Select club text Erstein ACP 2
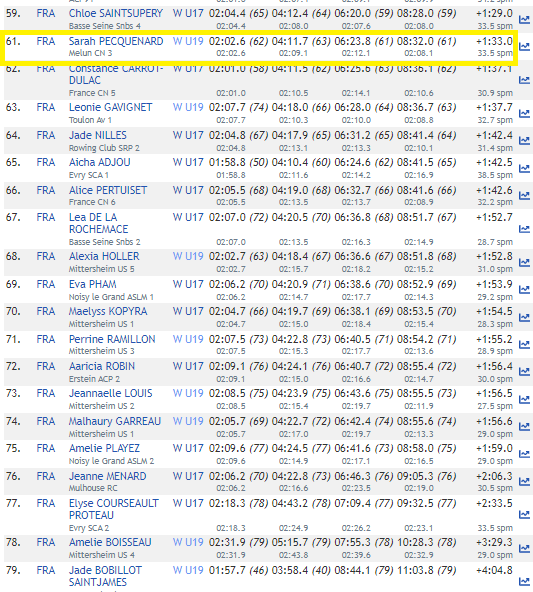This screenshot has height=592, width=533. point(94,379)
